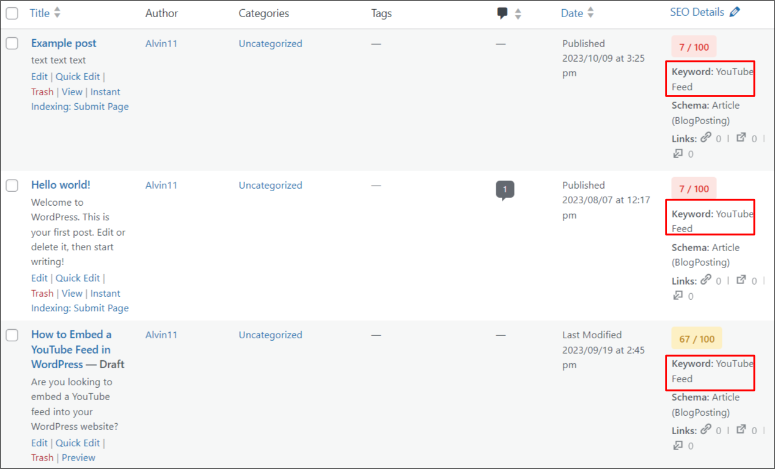Trash the YouTube Feed draft post
Viewport: 775px width, 469px height.
pyautogui.click(x=42, y=458)
